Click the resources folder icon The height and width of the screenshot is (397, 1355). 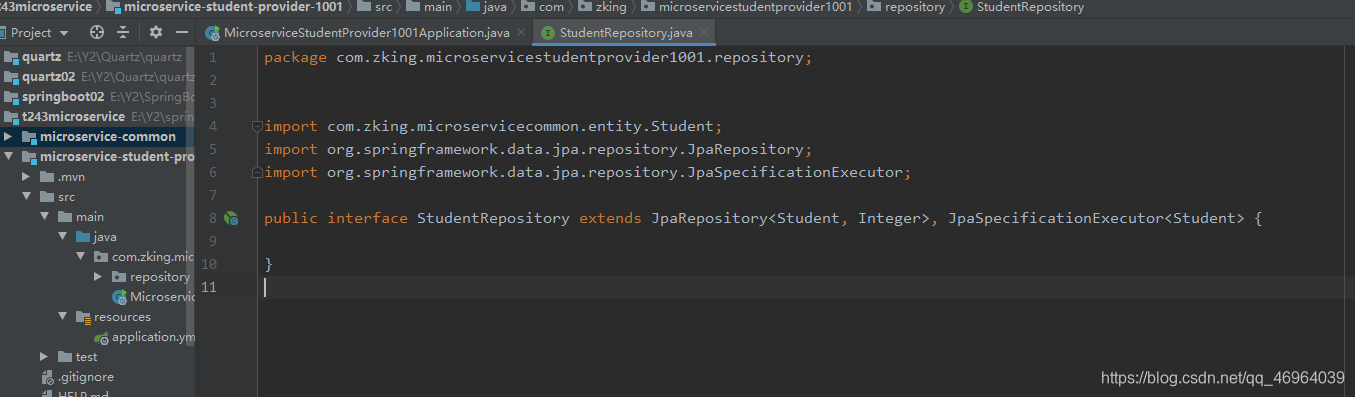pyautogui.click(x=84, y=317)
